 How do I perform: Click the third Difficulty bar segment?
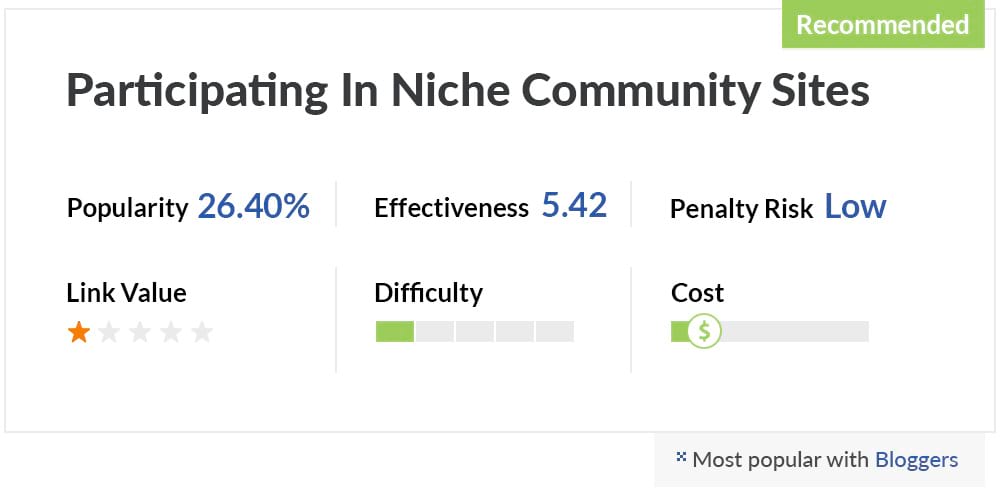474,332
